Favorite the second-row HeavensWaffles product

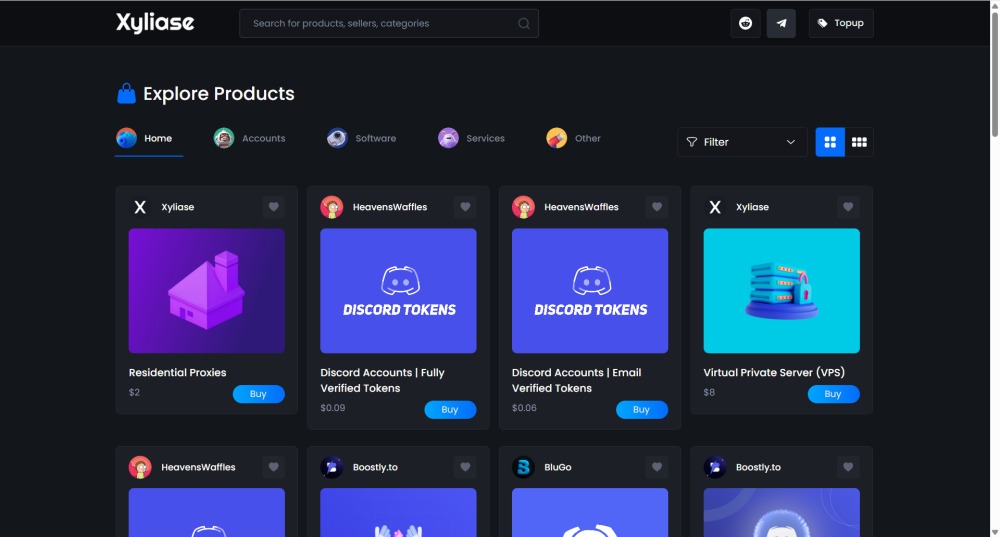(274, 467)
